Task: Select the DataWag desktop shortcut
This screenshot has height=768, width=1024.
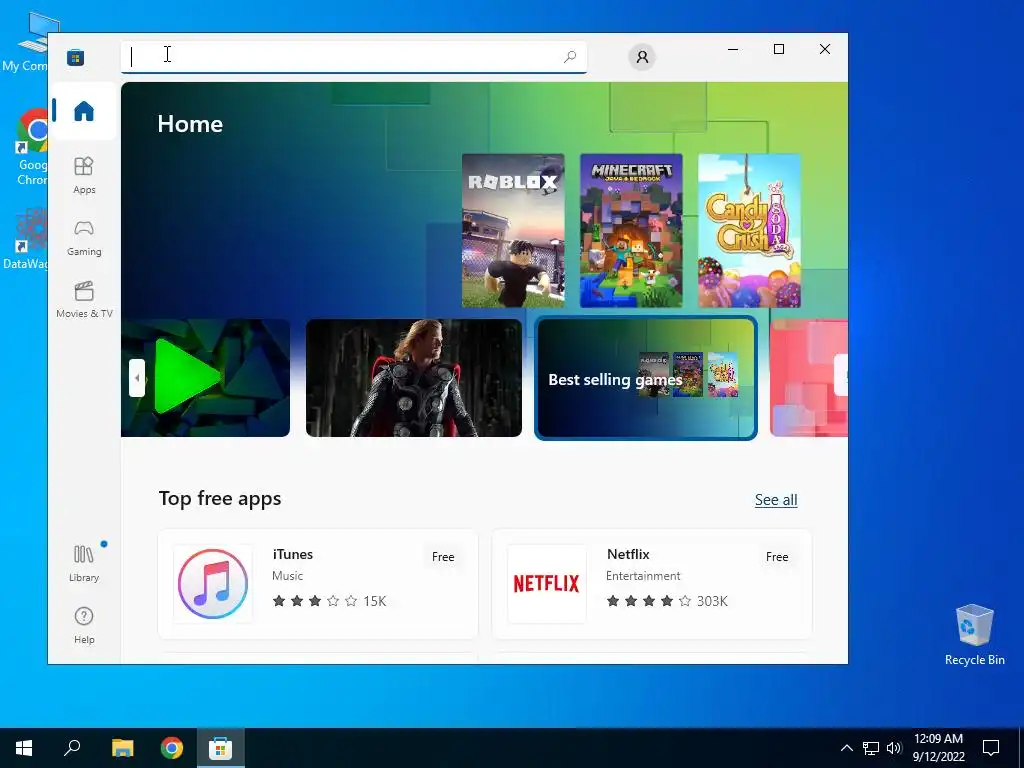Action: click(25, 239)
